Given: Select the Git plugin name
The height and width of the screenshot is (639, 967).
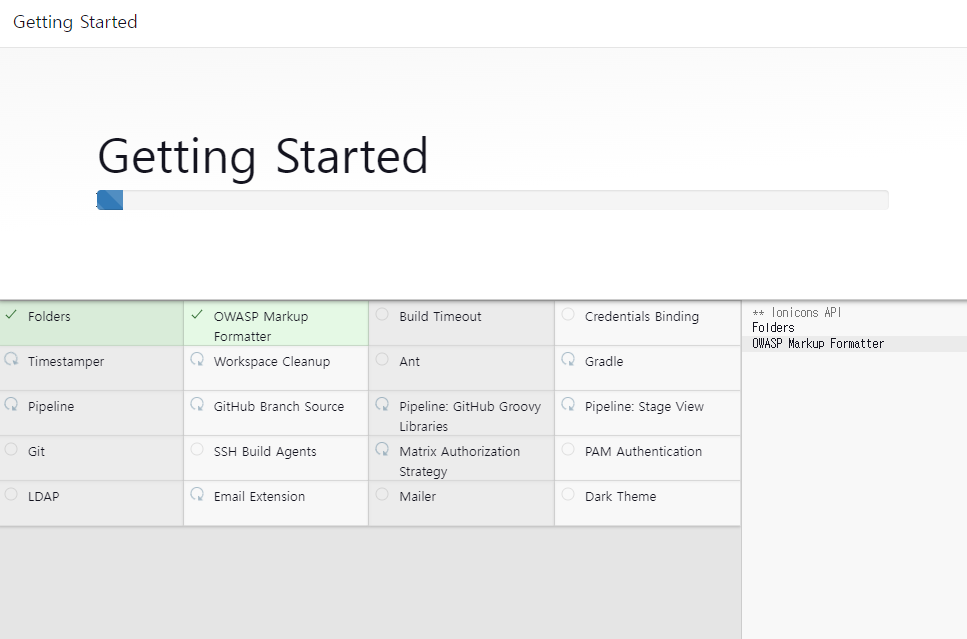Looking at the screenshot, I should pos(36,451).
